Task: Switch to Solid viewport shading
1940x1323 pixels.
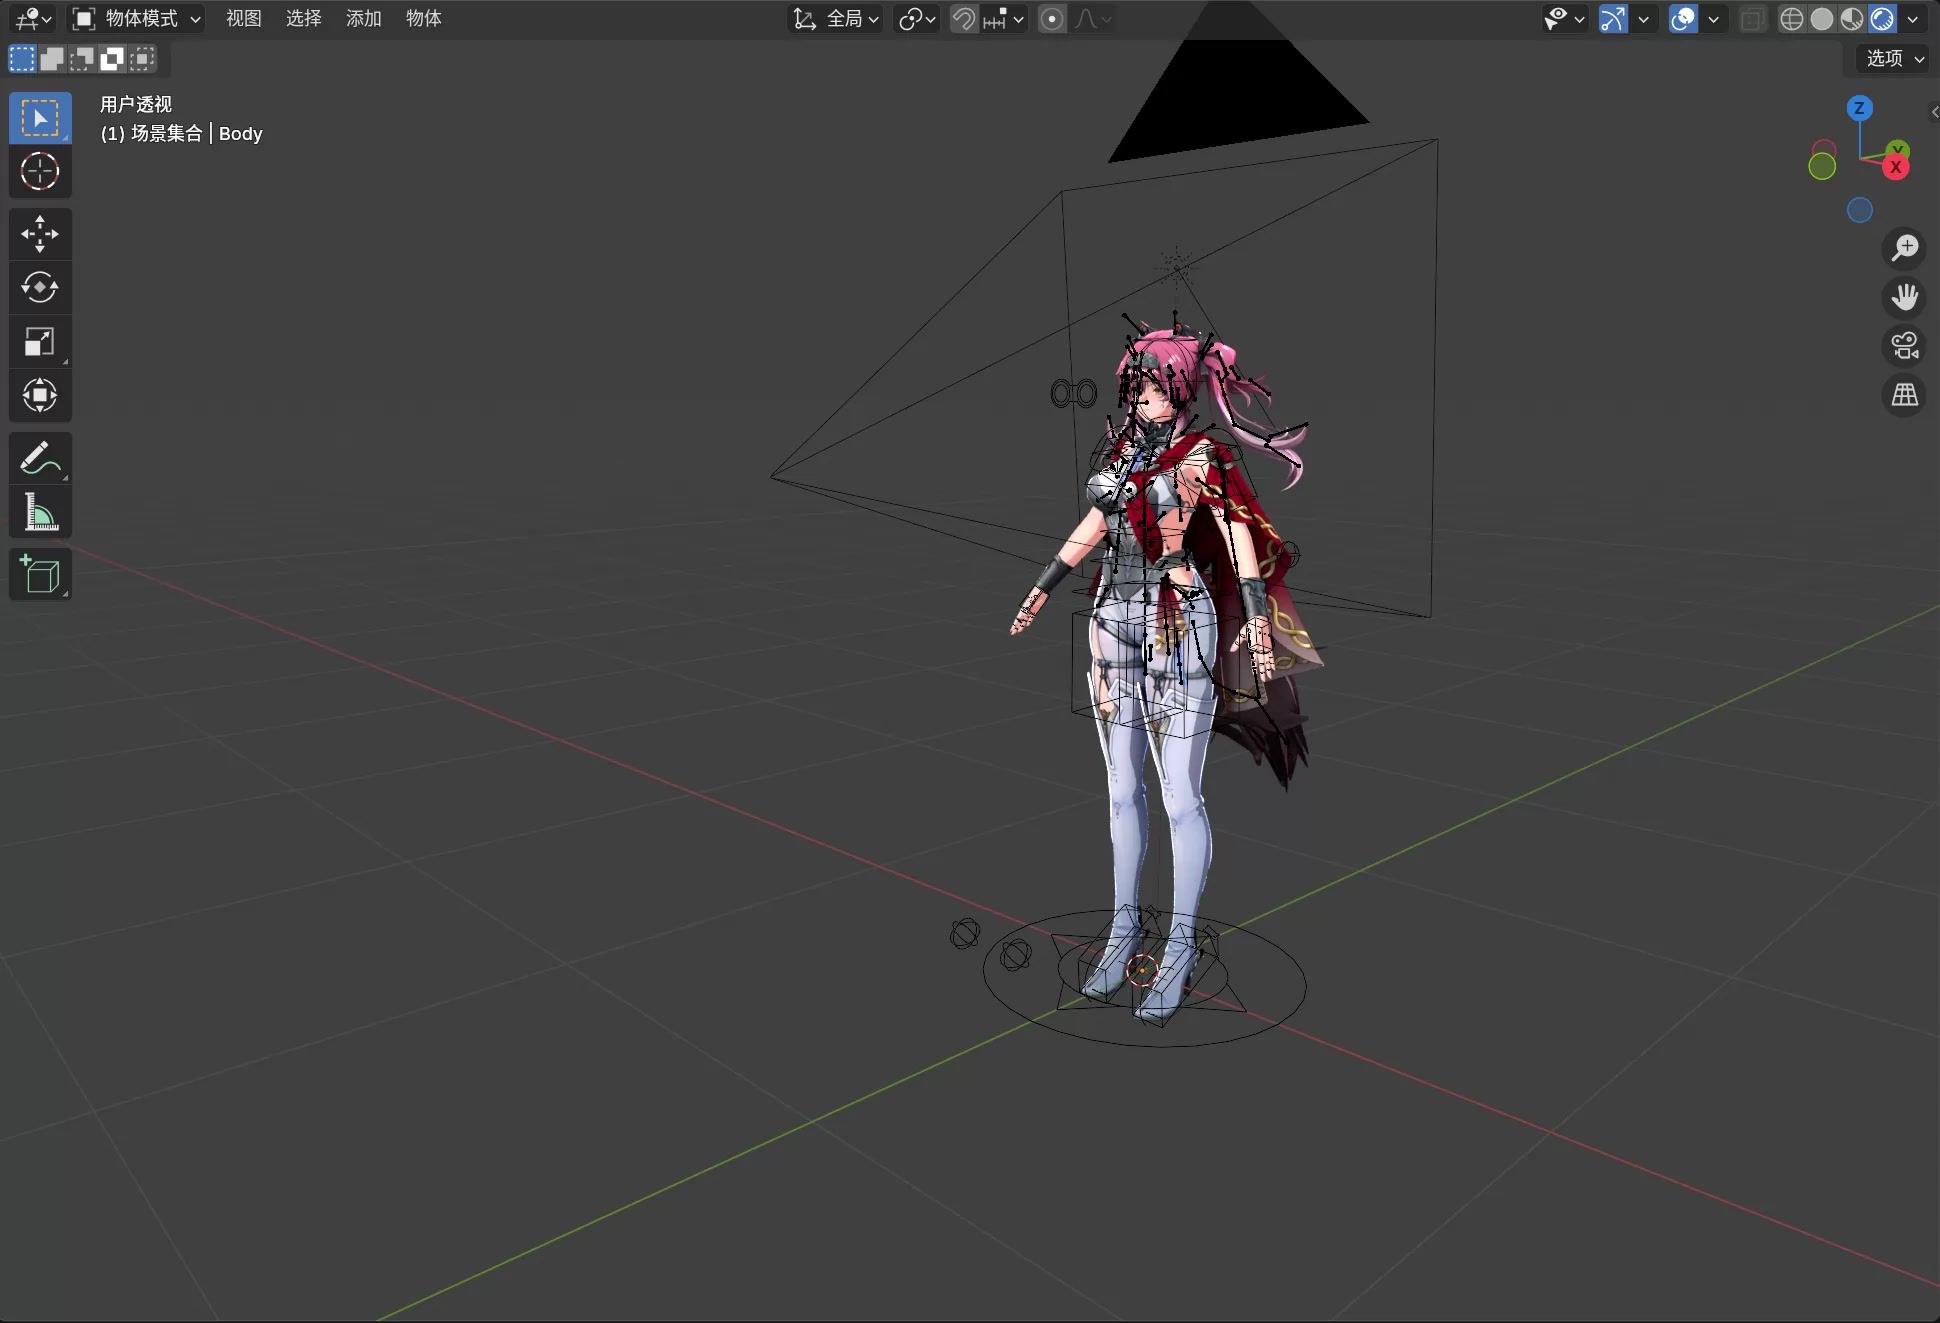Action: (x=1822, y=18)
